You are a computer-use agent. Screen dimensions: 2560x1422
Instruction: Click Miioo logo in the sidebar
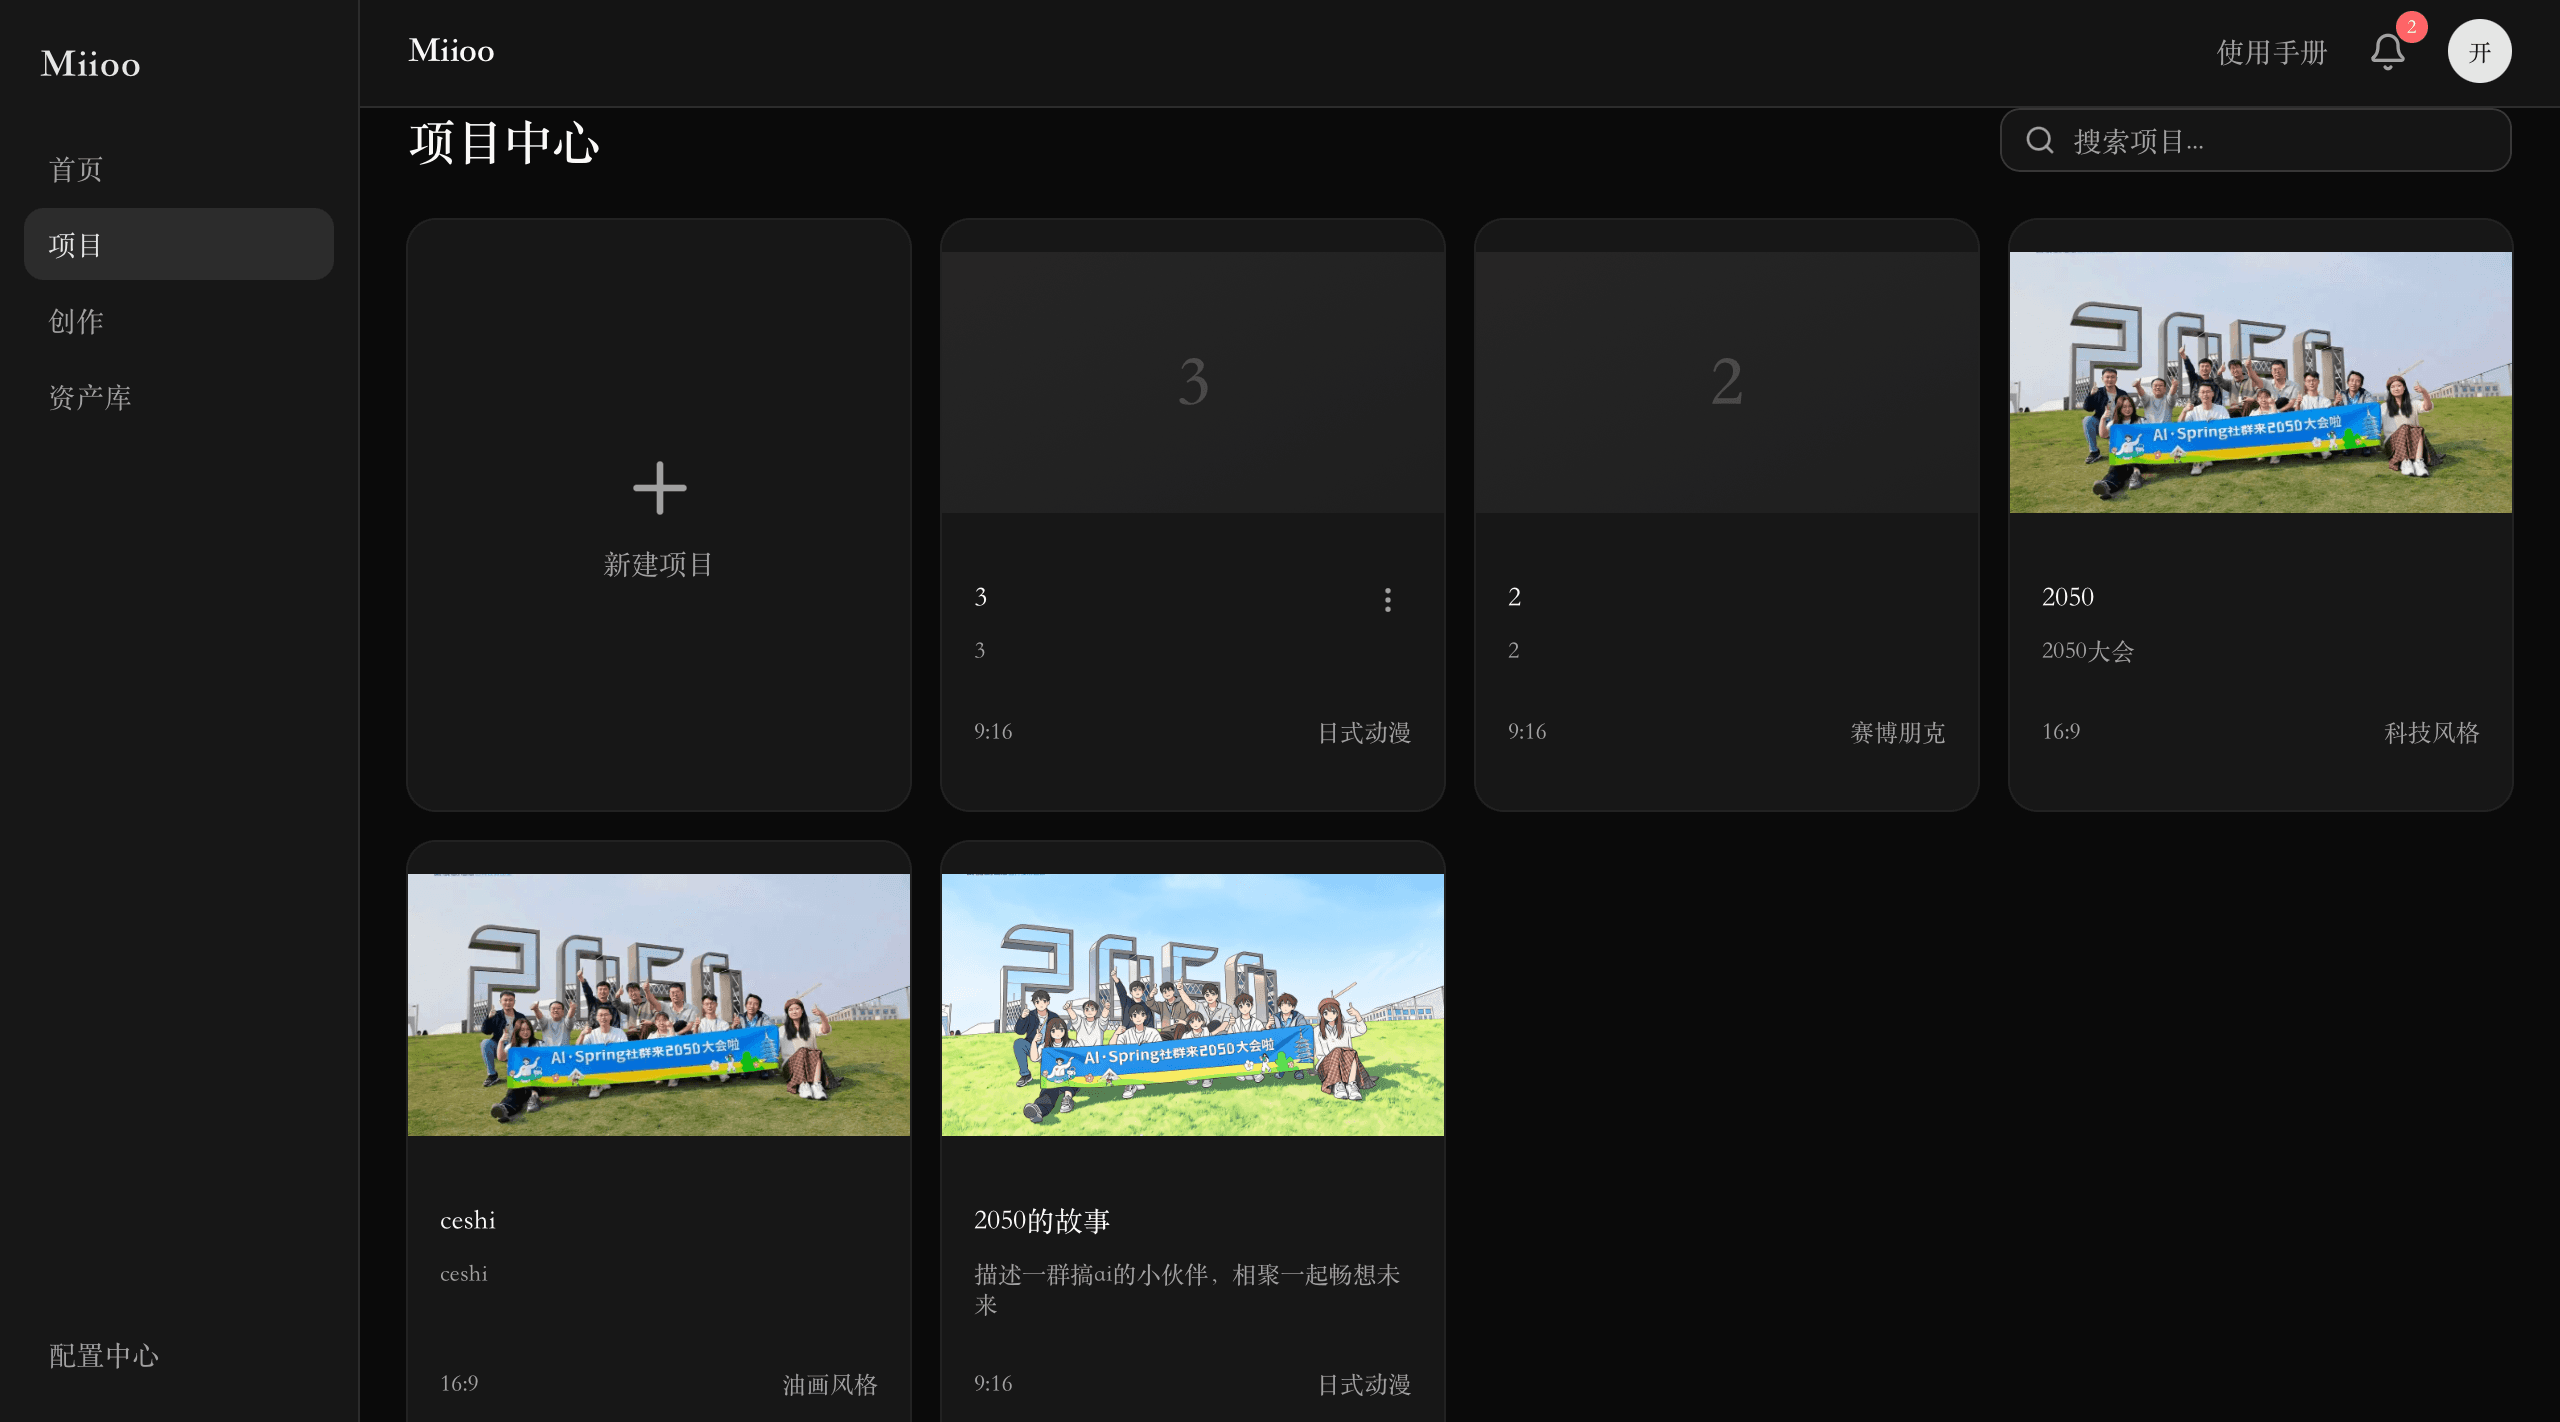[x=91, y=64]
